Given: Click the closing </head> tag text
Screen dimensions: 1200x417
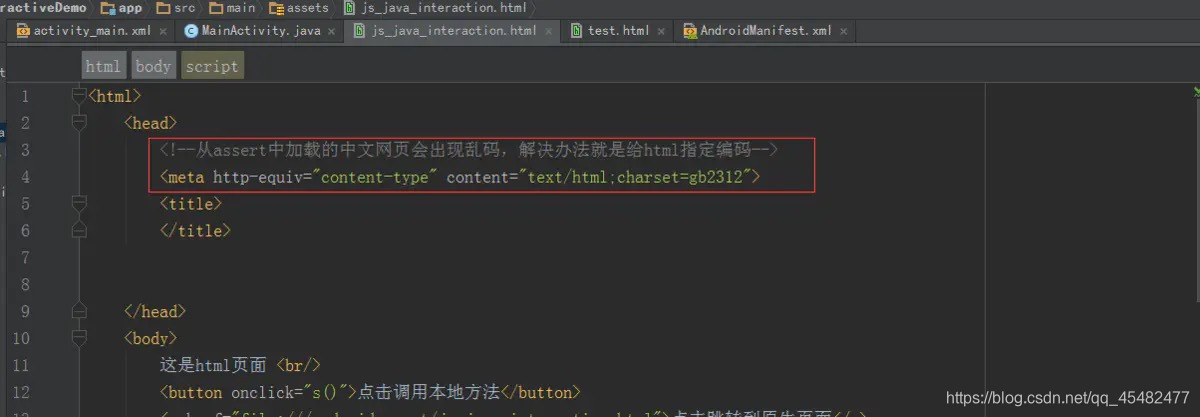Looking at the screenshot, I should click(x=155, y=311).
